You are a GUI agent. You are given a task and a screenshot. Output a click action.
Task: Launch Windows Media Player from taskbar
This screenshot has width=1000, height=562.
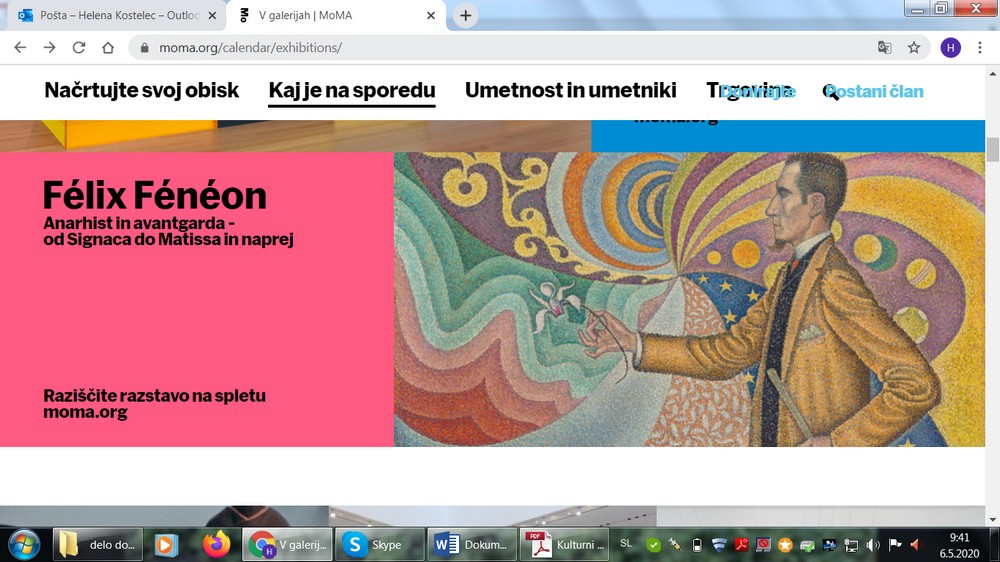pyautogui.click(x=166, y=544)
